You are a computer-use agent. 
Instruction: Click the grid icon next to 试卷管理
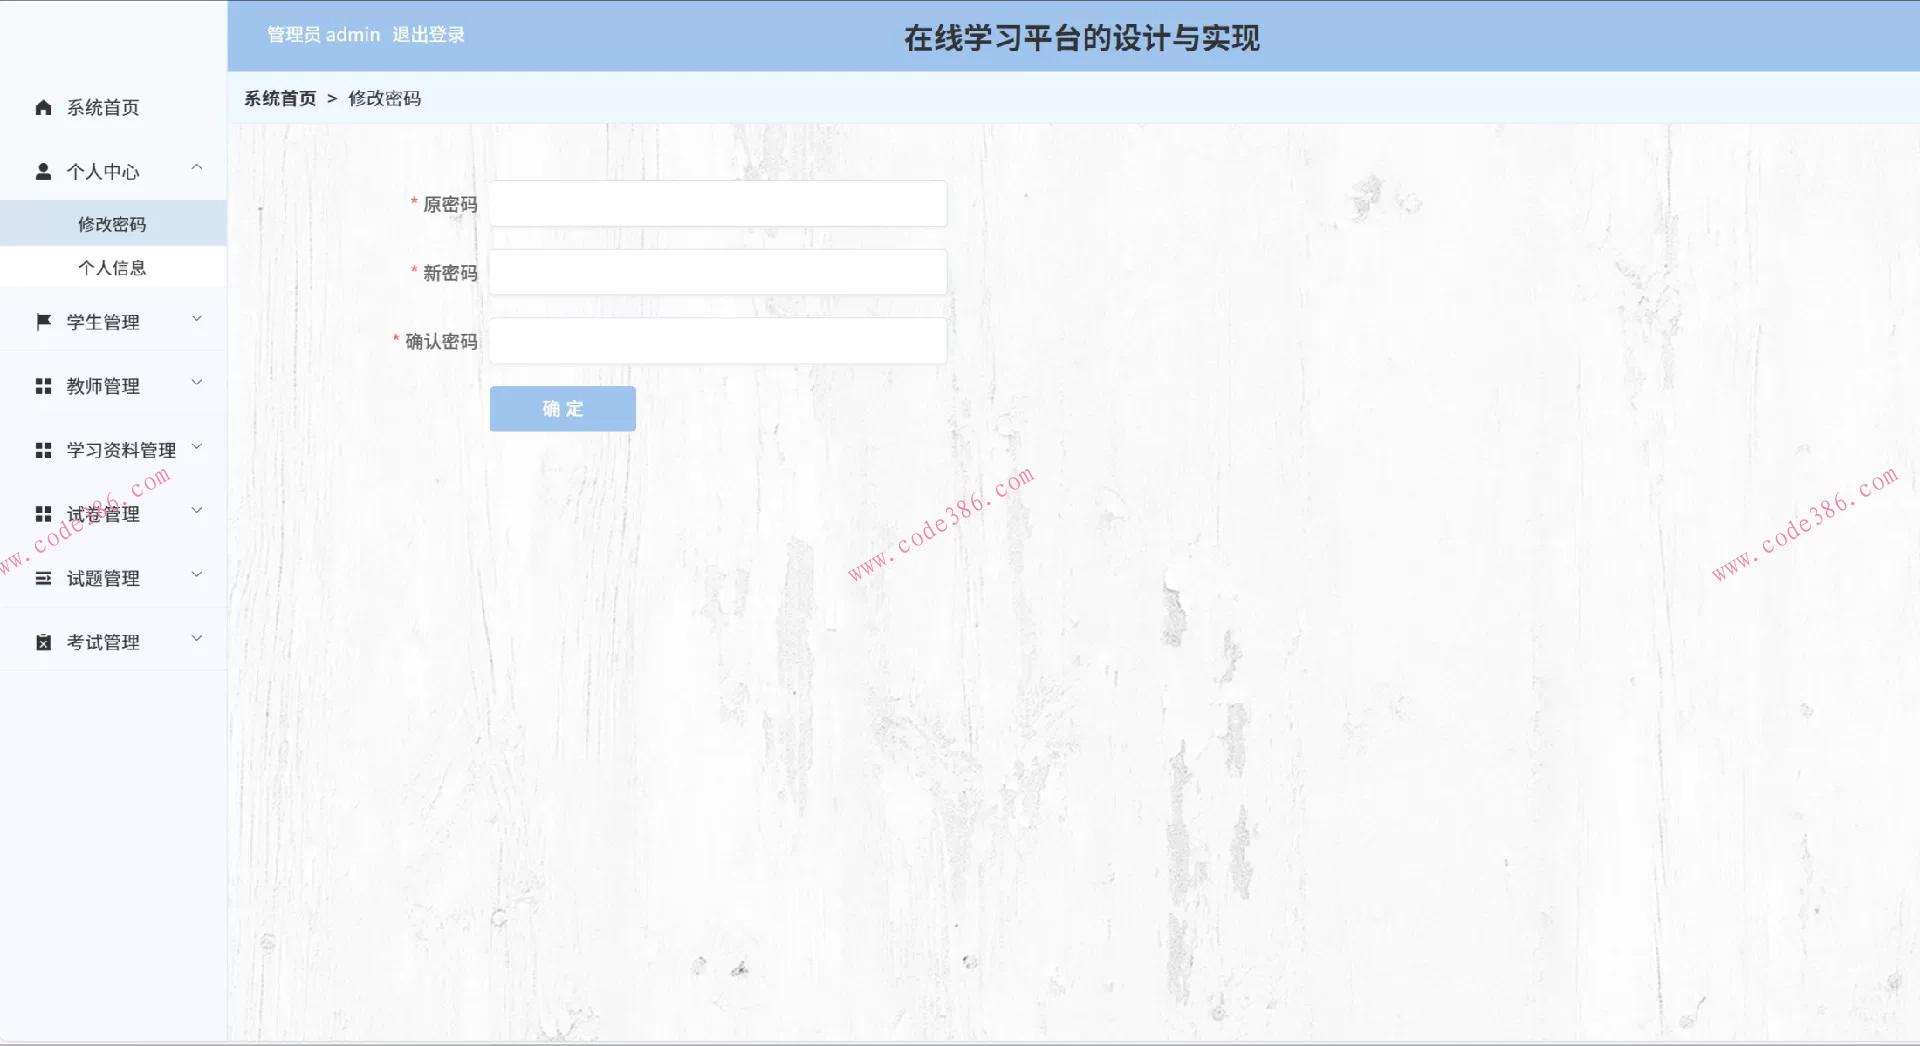[x=42, y=513]
